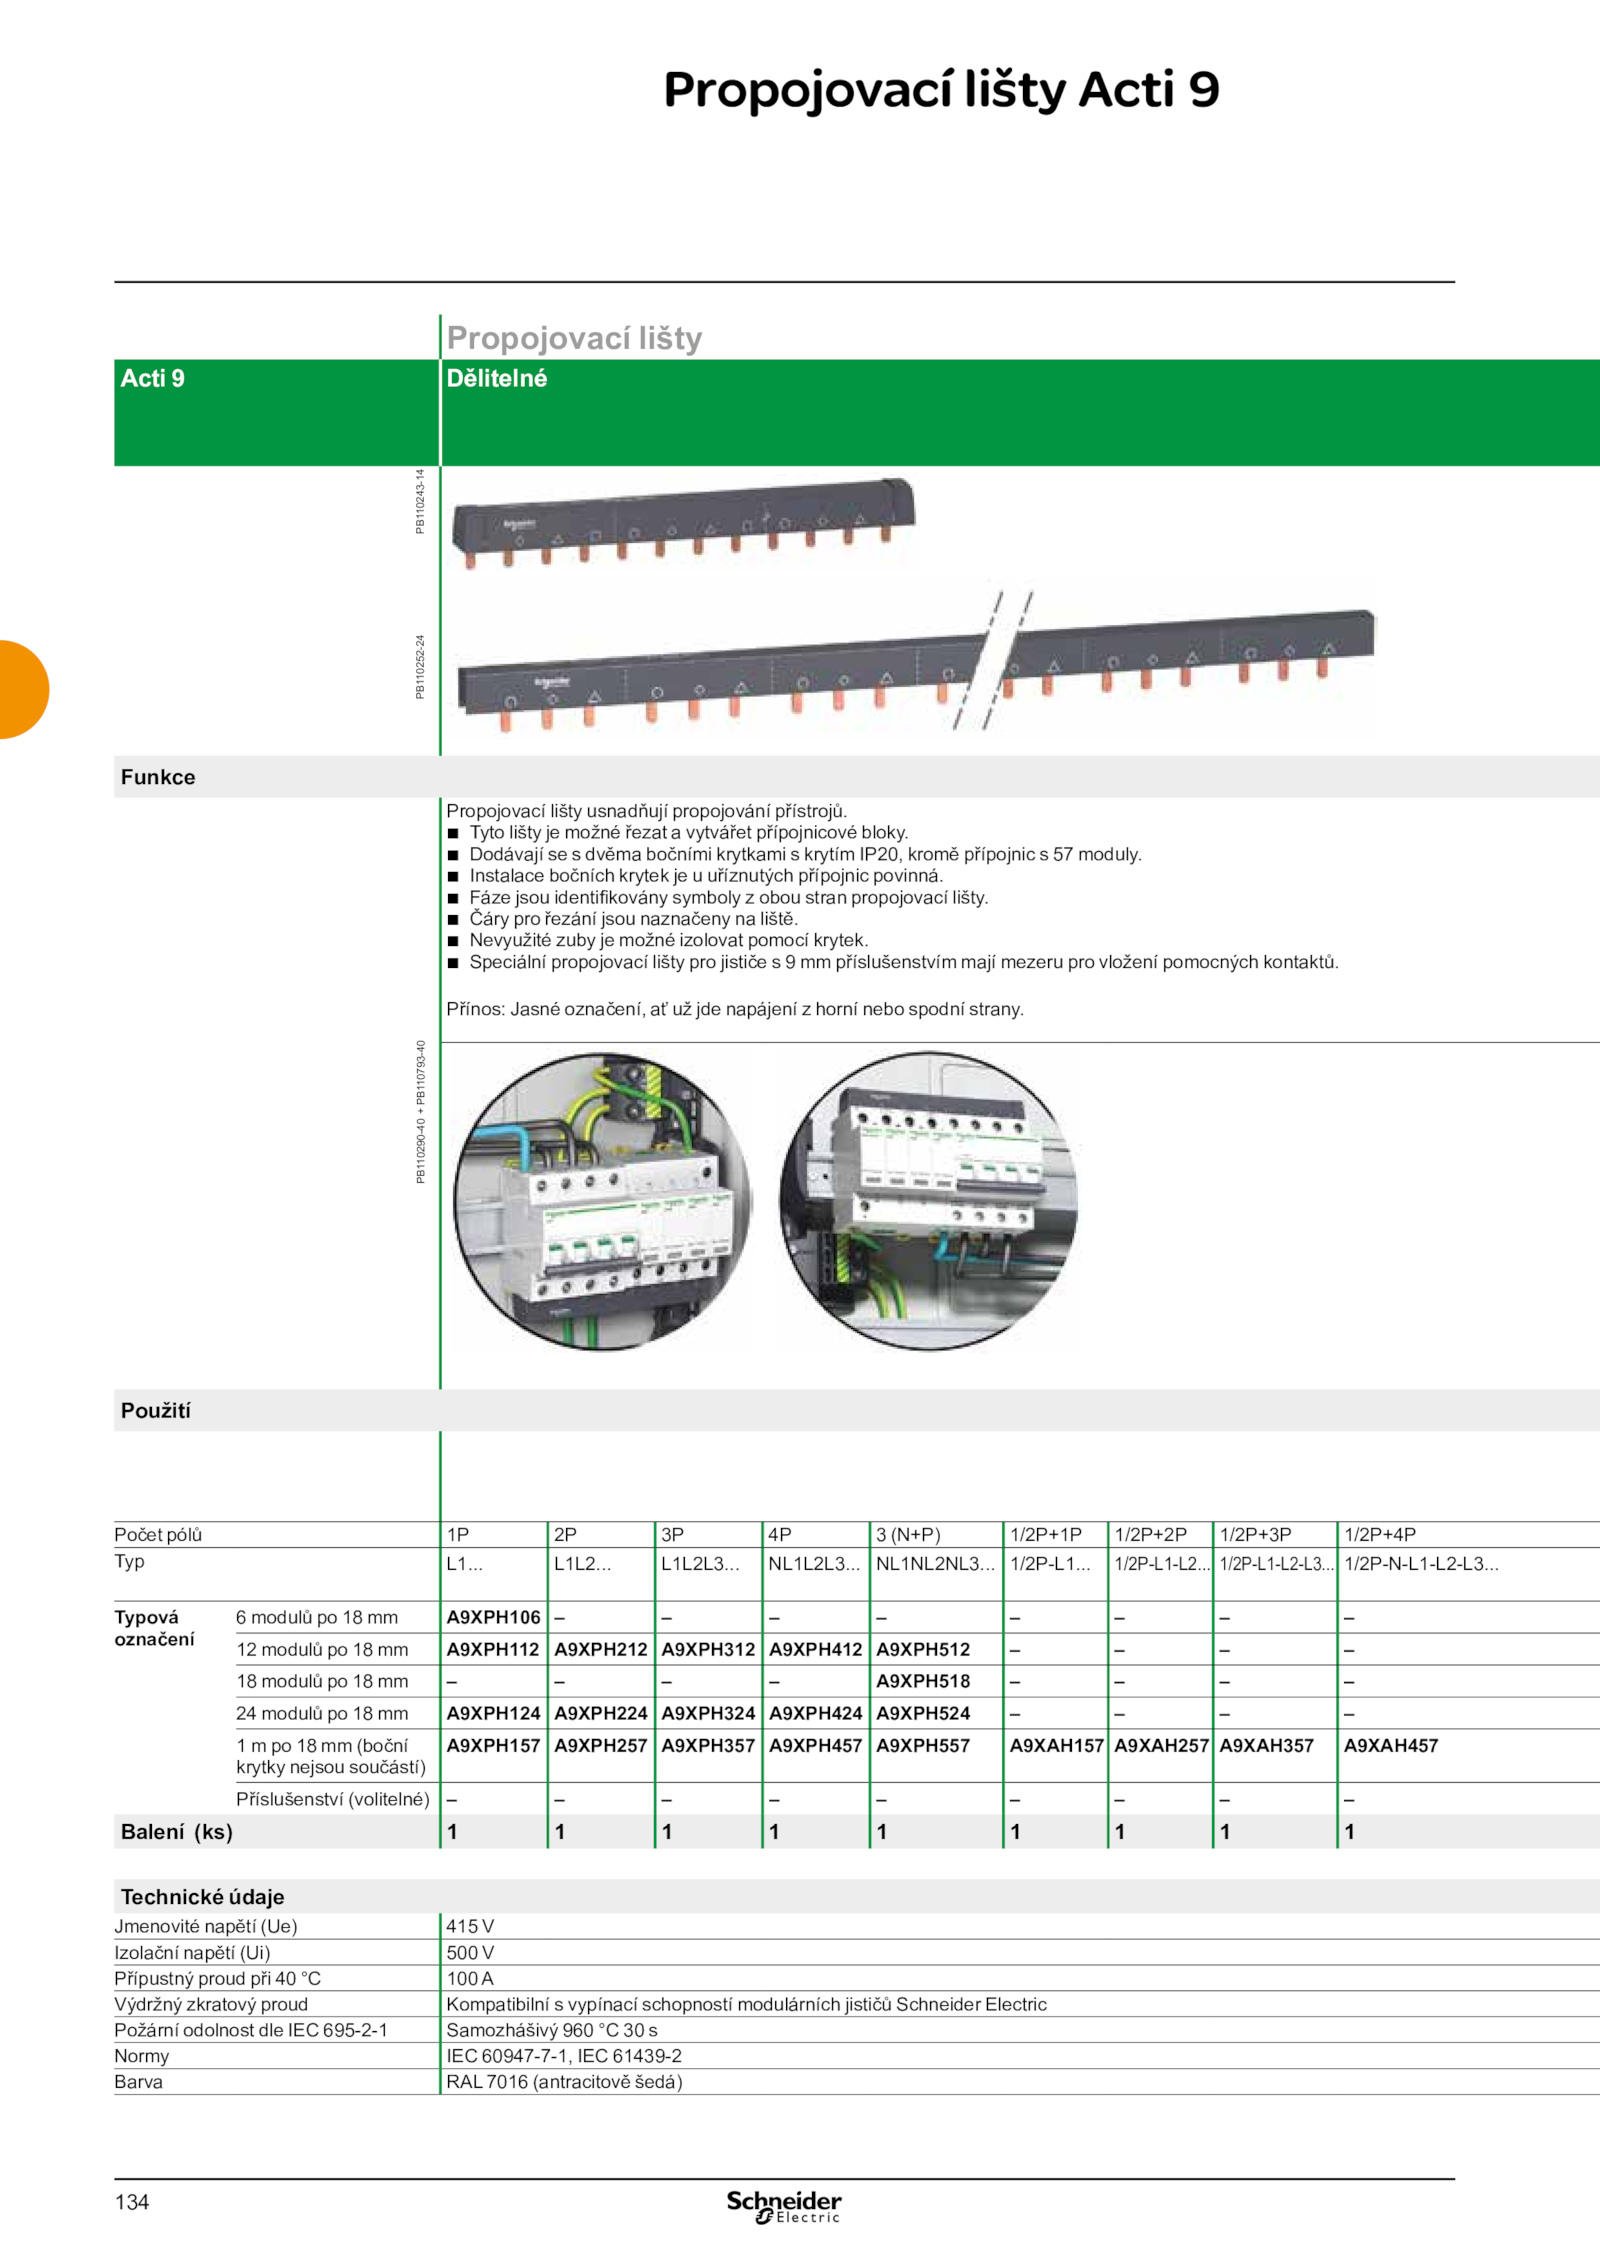1600x2263 pixels.
Task: Click the long cut busbar product image
Action: [x=916, y=663]
